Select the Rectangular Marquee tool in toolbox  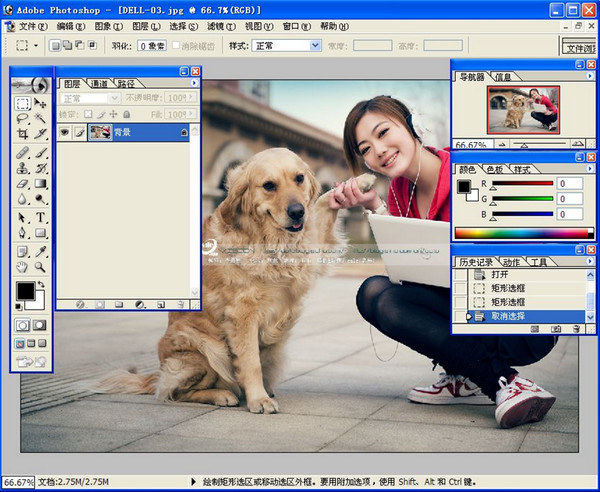coord(22,103)
